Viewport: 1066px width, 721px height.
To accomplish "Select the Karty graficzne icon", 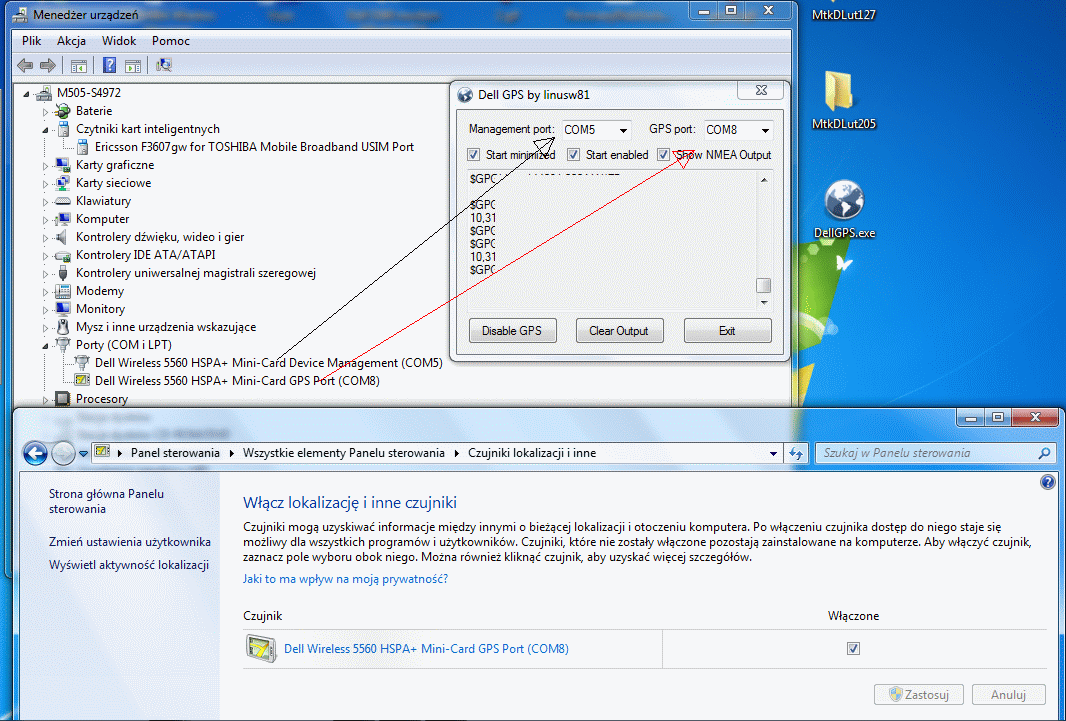I will click(x=63, y=165).
